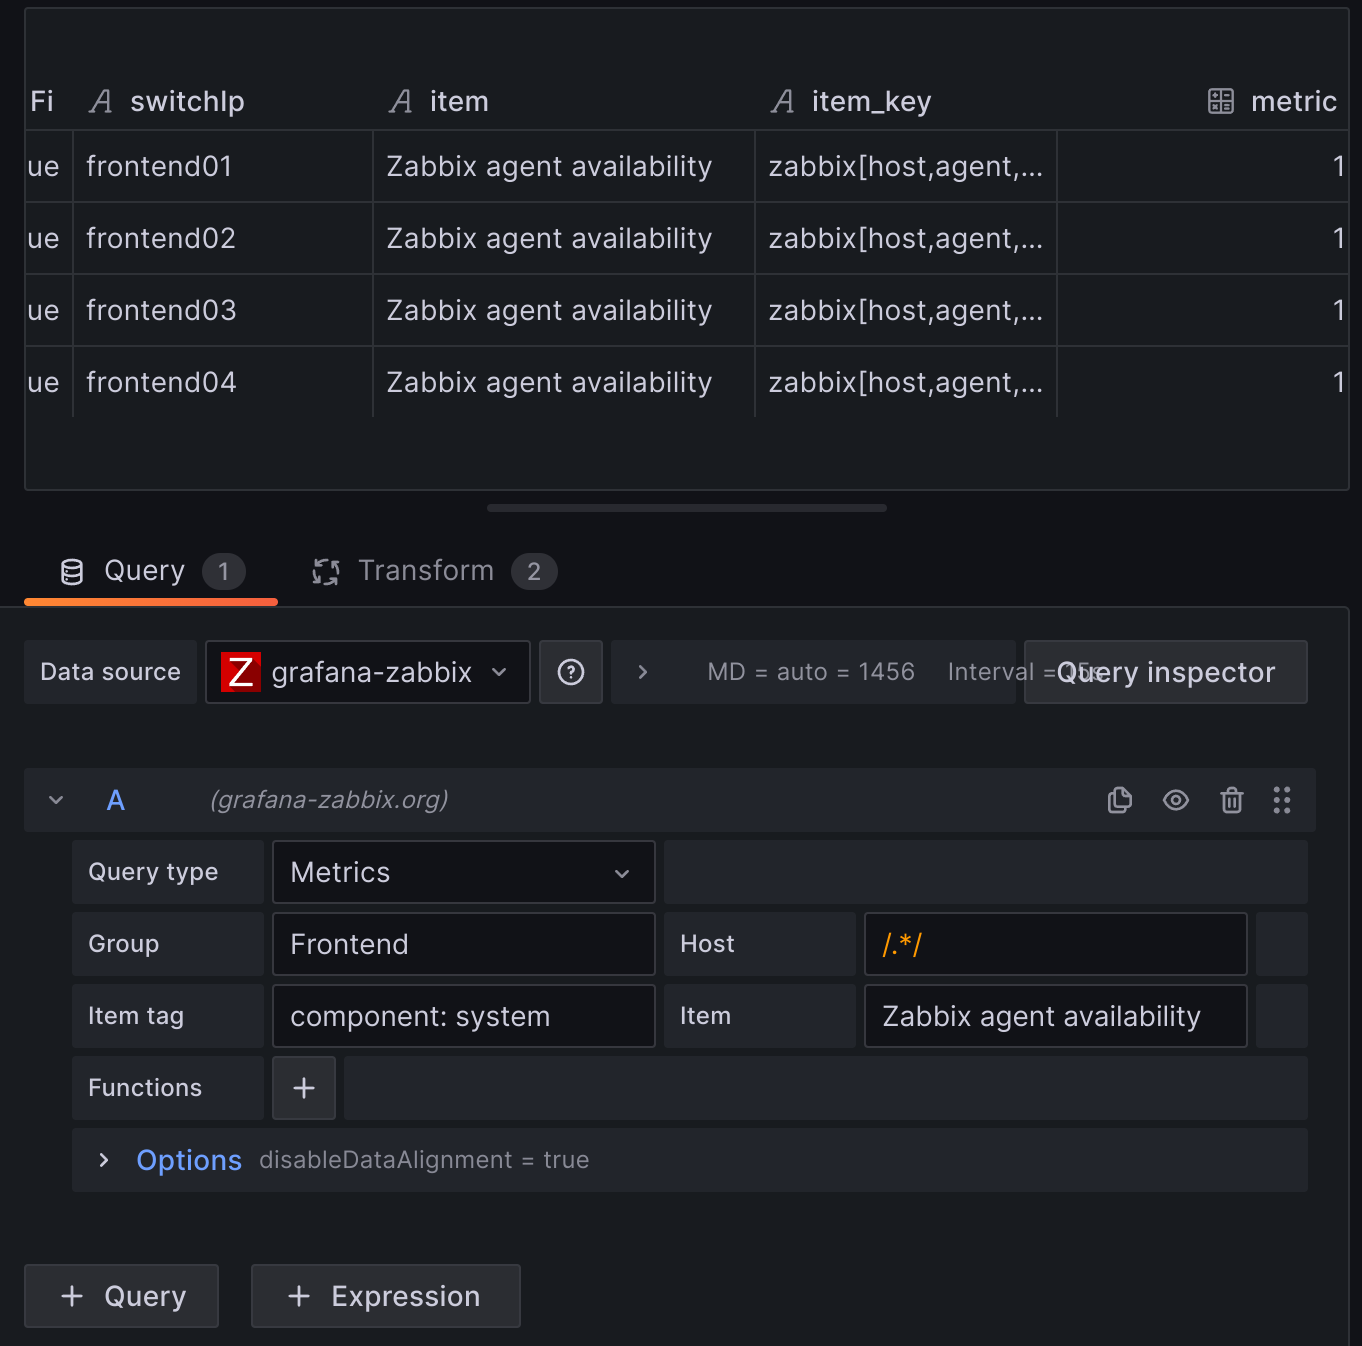Select the frontend03 cell
1362x1346 pixels.
pyautogui.click(x=223, y=310)
